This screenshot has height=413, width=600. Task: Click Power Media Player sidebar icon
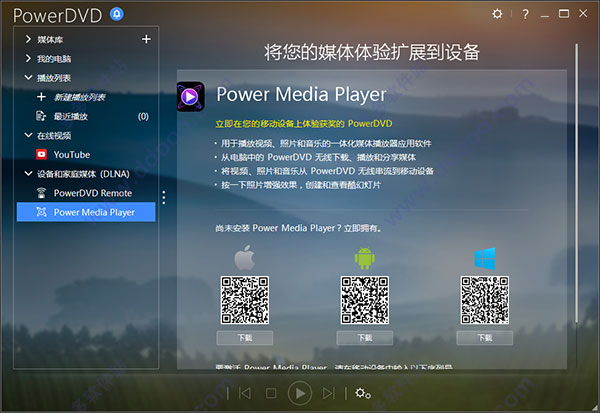coord(41,212)
